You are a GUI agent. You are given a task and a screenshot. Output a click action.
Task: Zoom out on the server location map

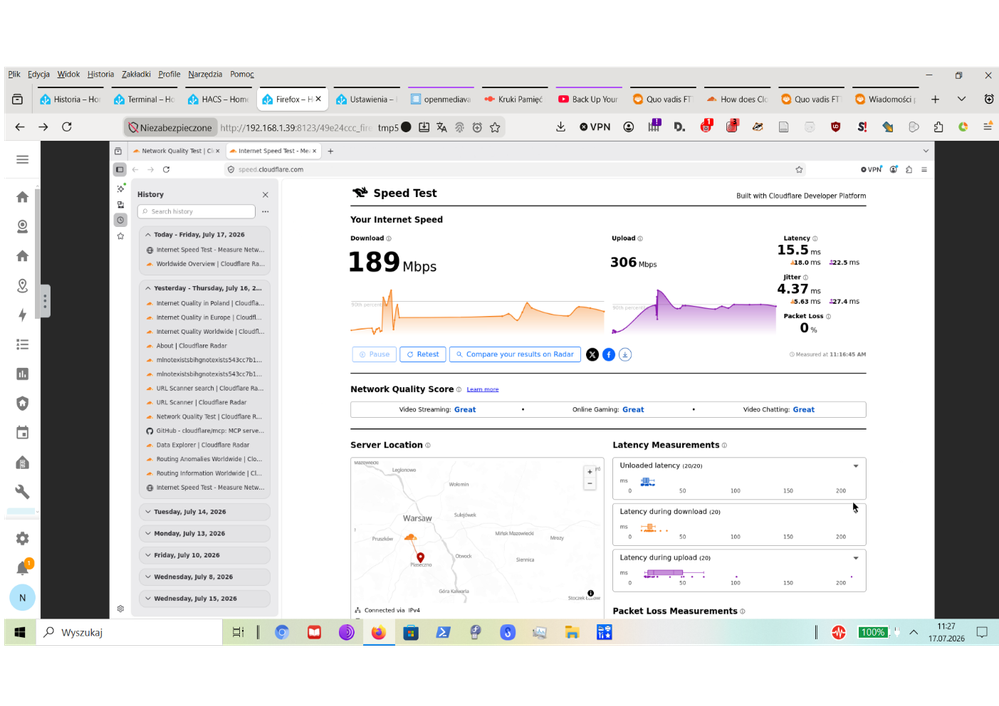coord(590,484)
